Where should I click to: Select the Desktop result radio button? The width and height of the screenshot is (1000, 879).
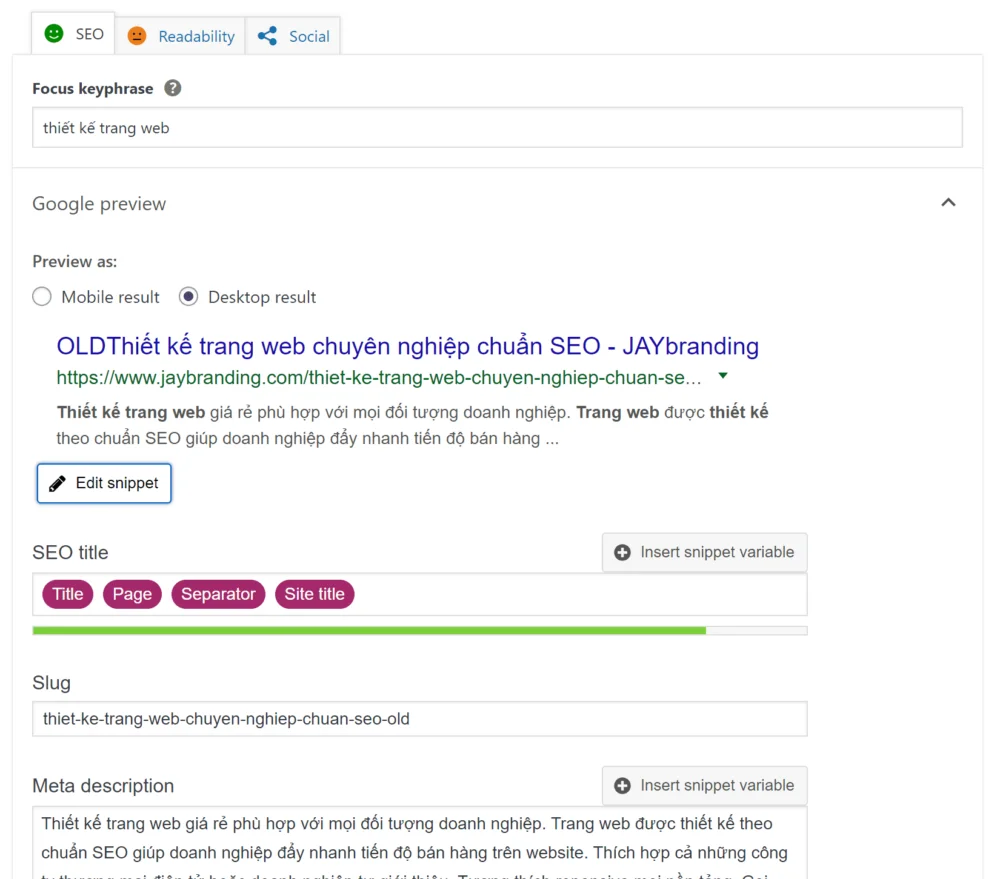coord(188,297)
